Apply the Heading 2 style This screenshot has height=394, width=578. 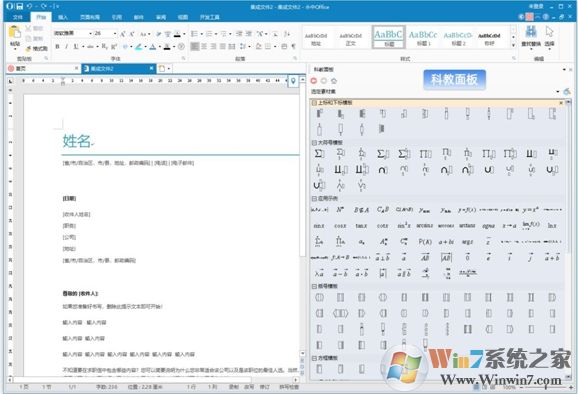[457, 37]
